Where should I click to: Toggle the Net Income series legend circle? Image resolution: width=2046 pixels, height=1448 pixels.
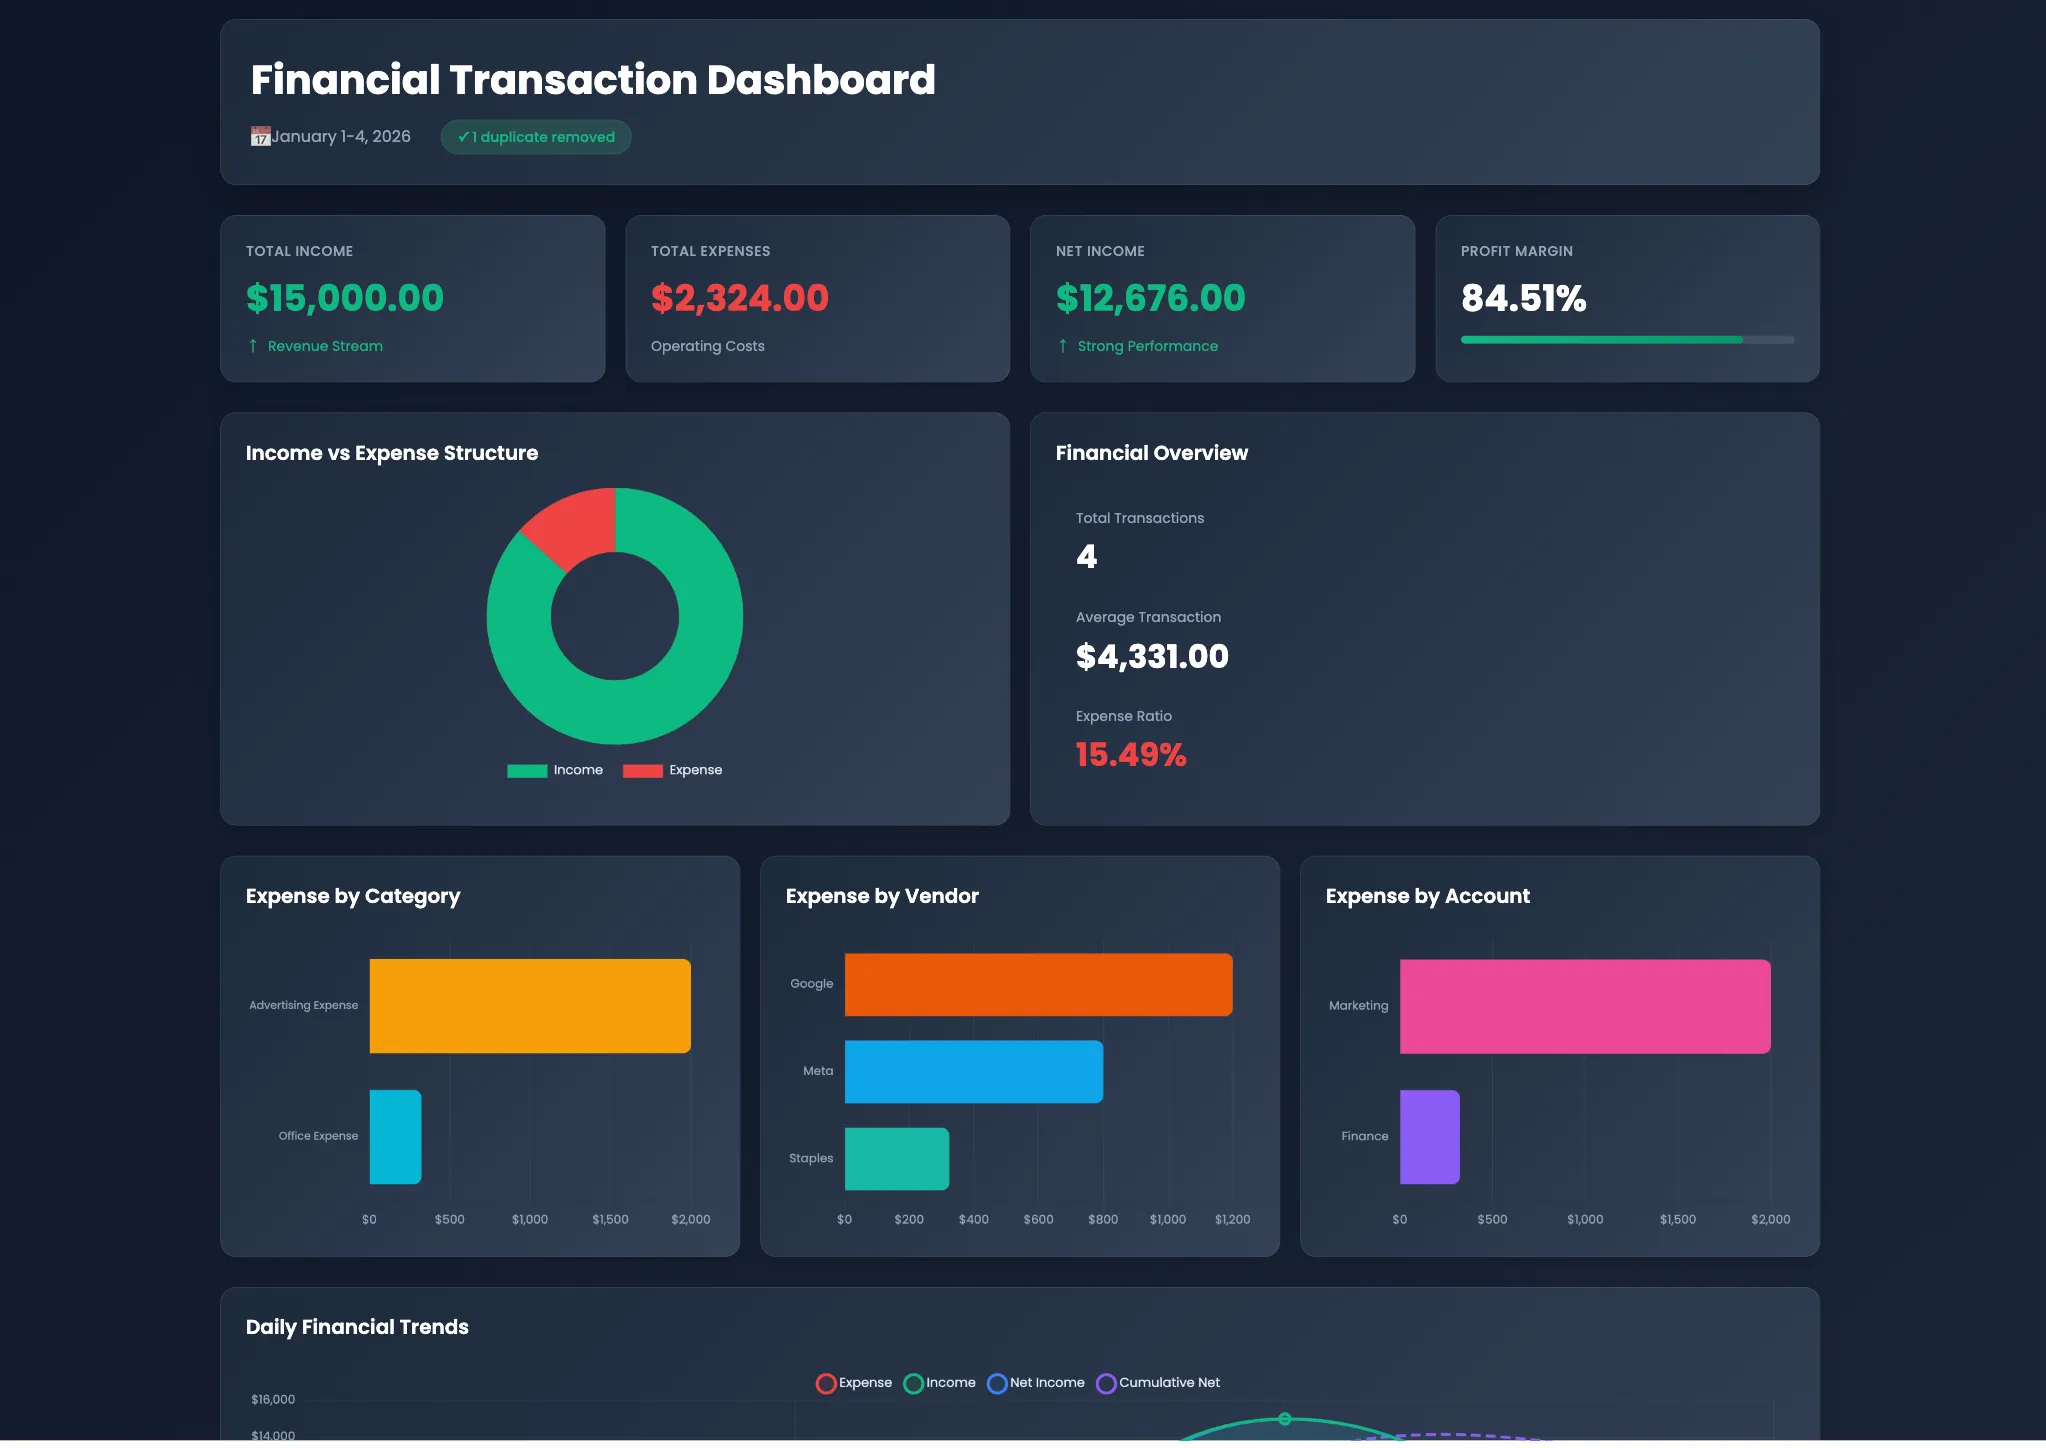click(997, 1383)
